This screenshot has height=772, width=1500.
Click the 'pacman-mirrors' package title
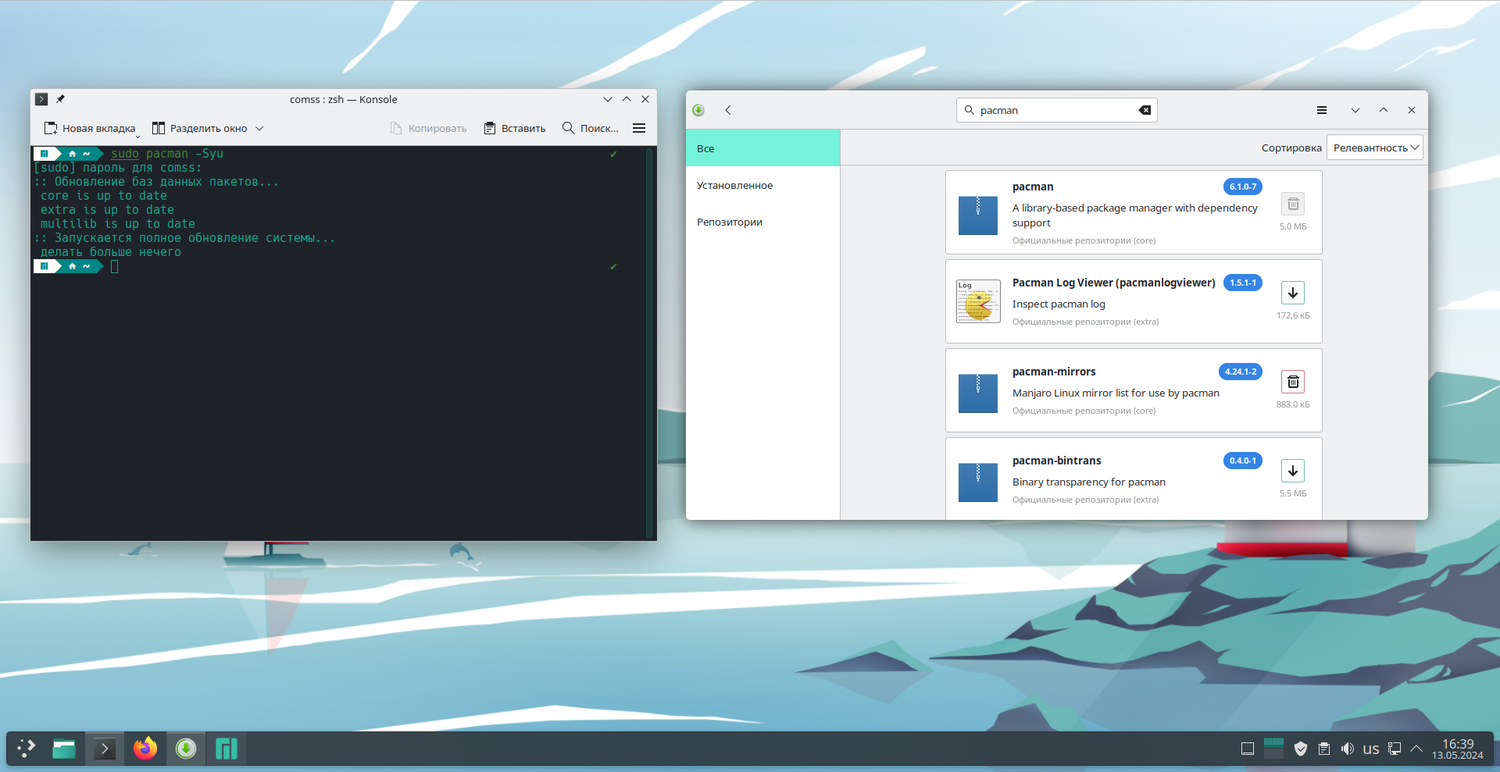[1054, 372]
